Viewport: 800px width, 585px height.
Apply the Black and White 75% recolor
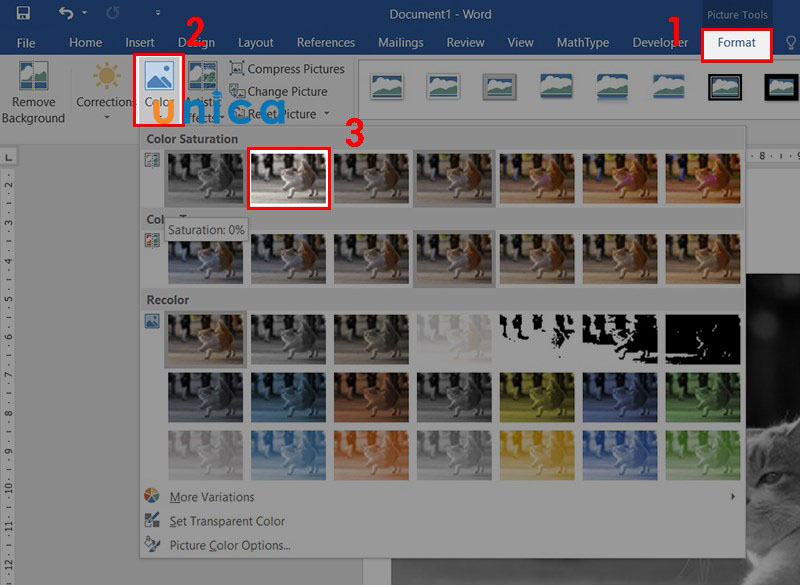point(703,339)
